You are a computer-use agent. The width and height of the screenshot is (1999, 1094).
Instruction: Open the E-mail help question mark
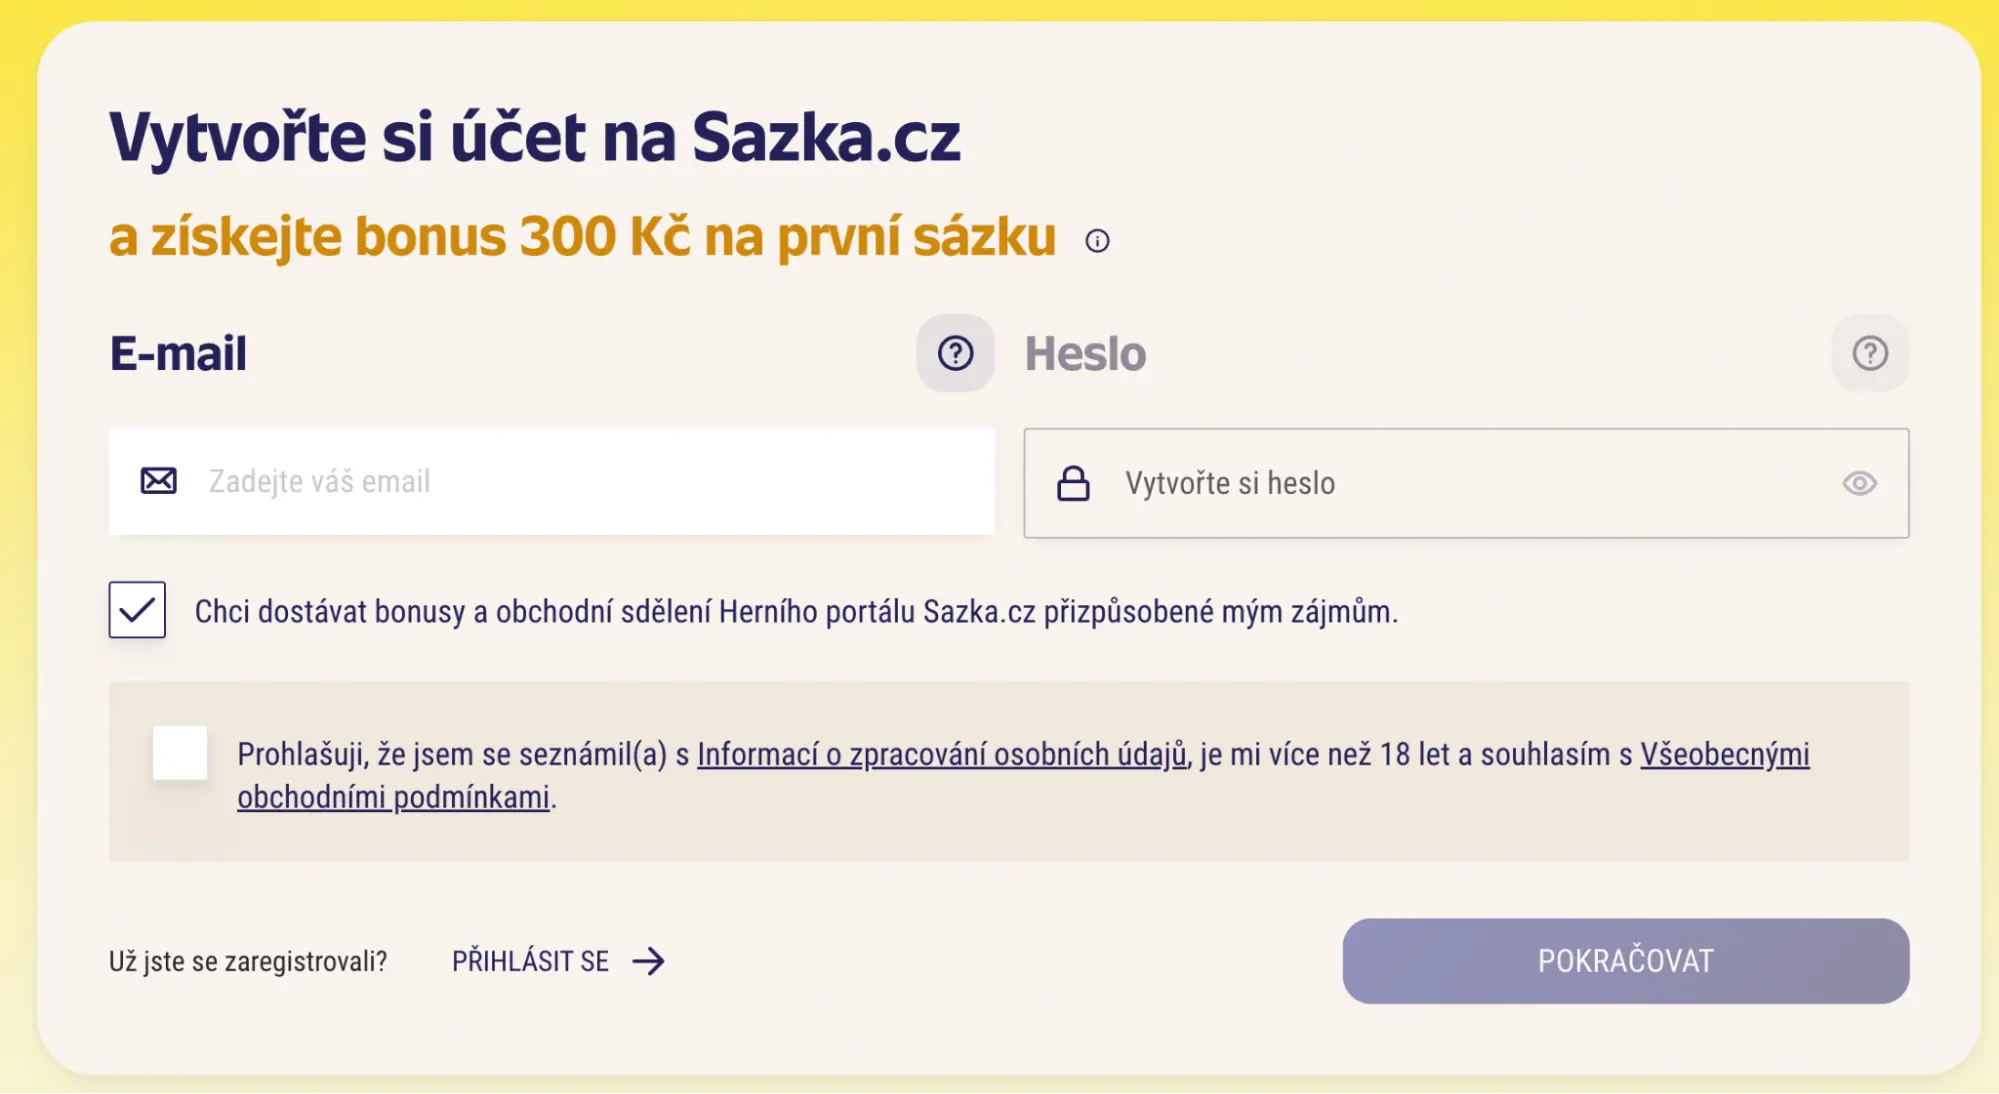point(955,353)
